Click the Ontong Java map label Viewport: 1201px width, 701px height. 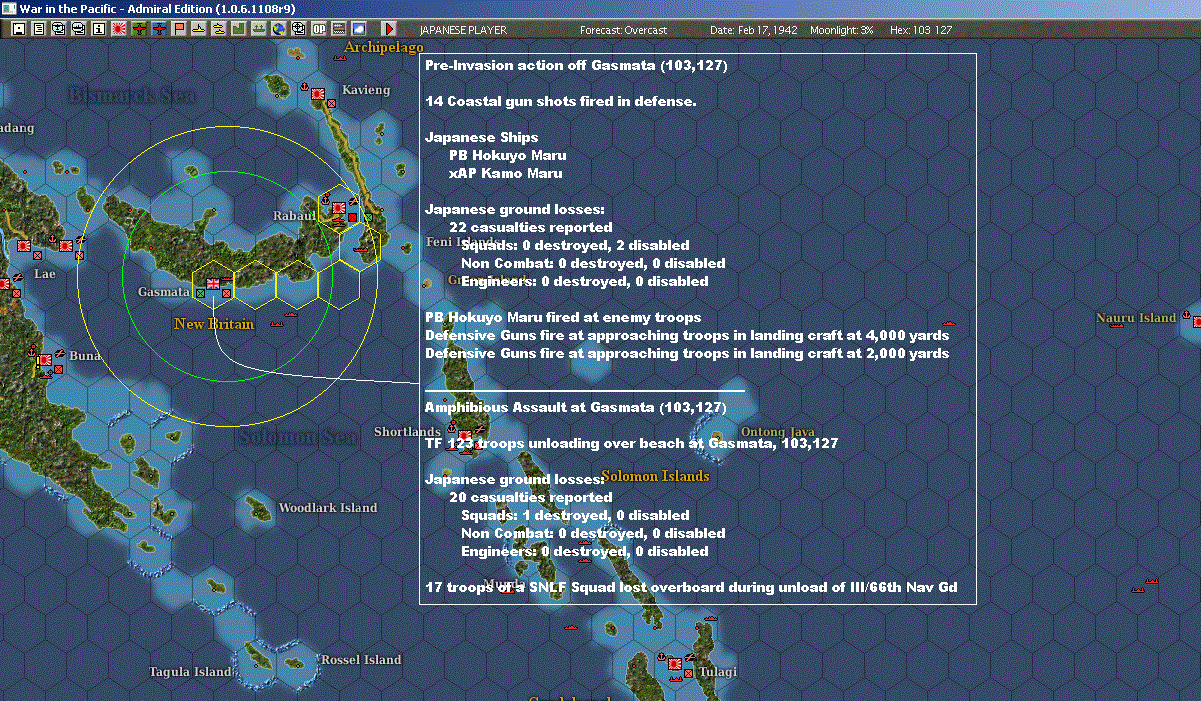(x=777, y=432)
